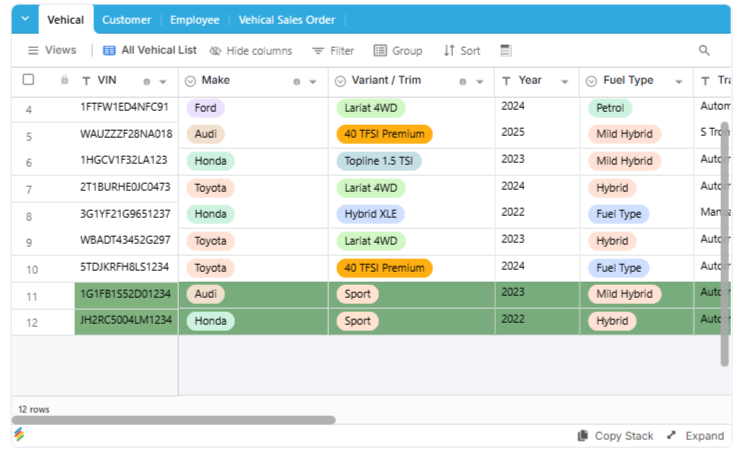743x453 pixels.
Task: Open the Fuel Type column dropdown arrow
Action: click(679, 82)
